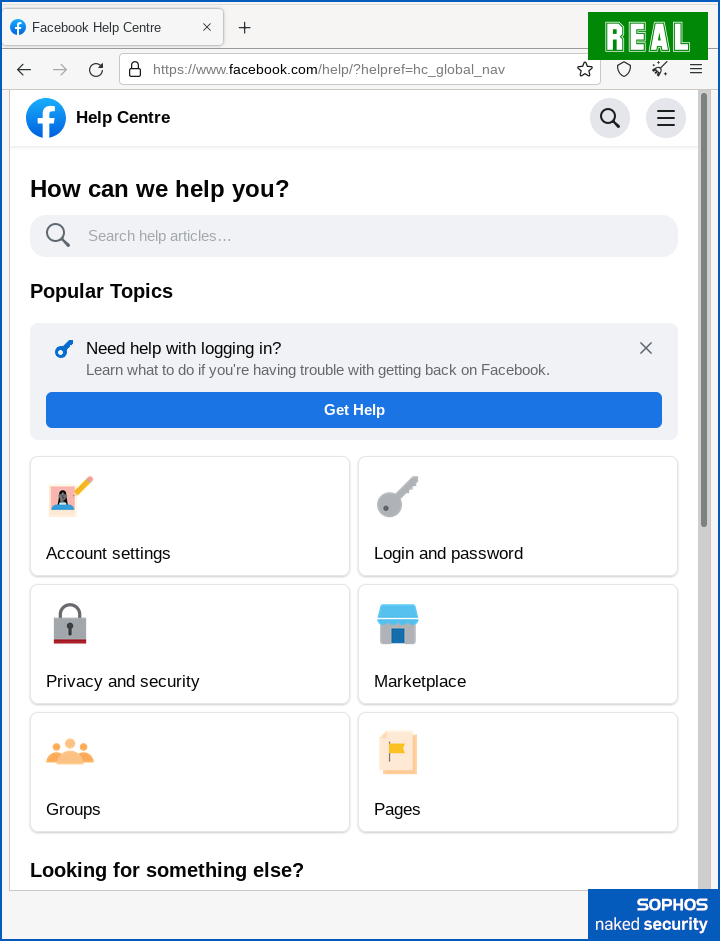The width and height of the screenshot is (720, 941).
Task: Open the Account settings topic card
Action: pos(190,516)
